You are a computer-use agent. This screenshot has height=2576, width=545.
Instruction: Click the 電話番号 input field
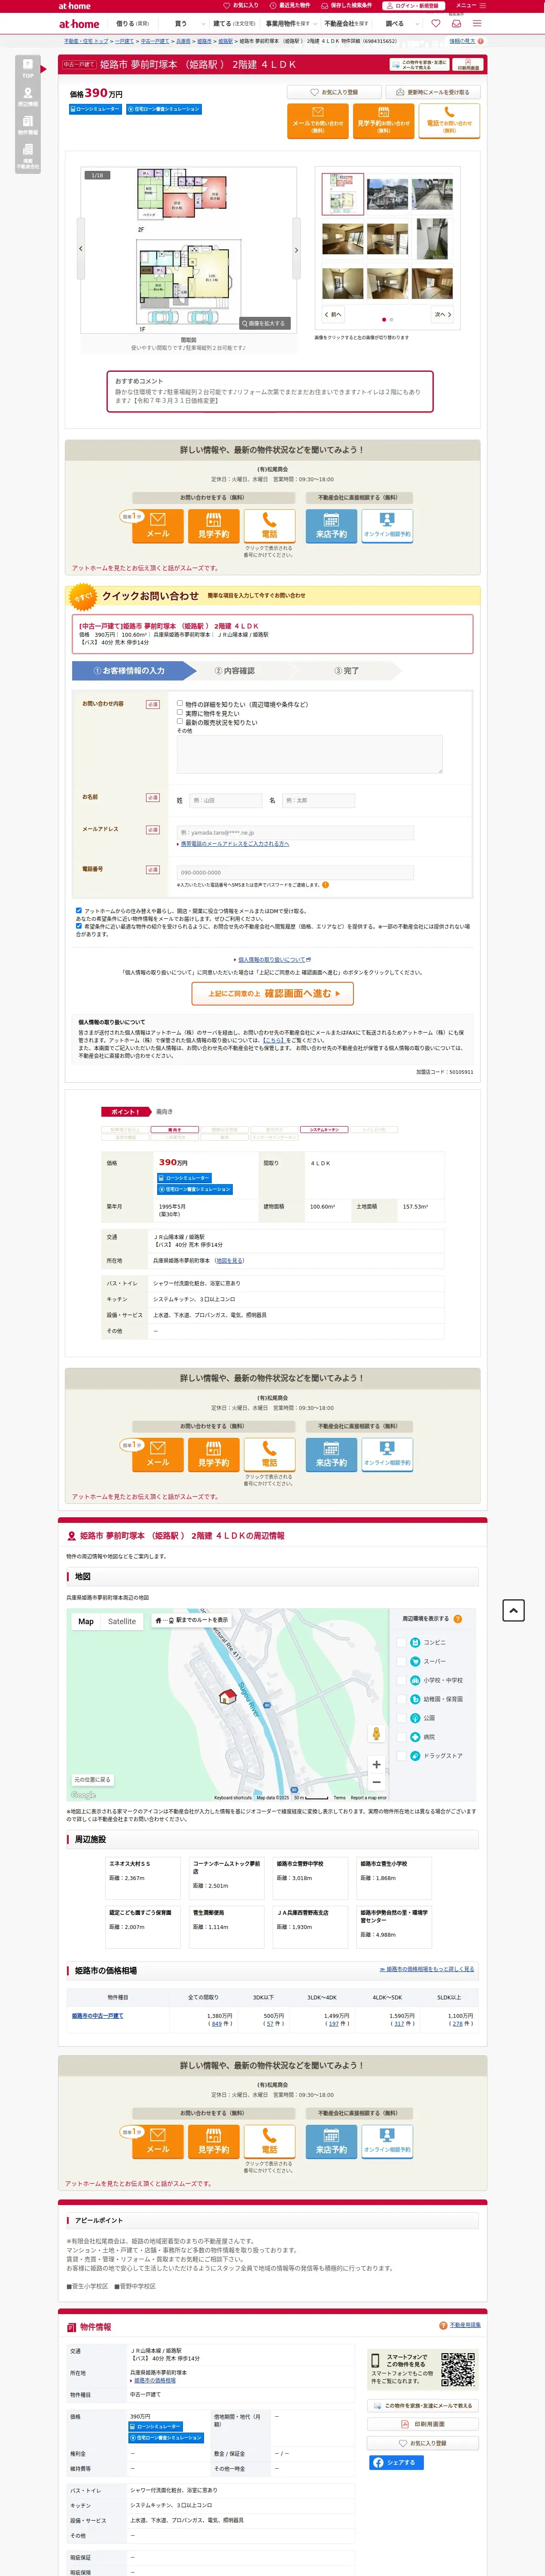[x=295, y=872]
